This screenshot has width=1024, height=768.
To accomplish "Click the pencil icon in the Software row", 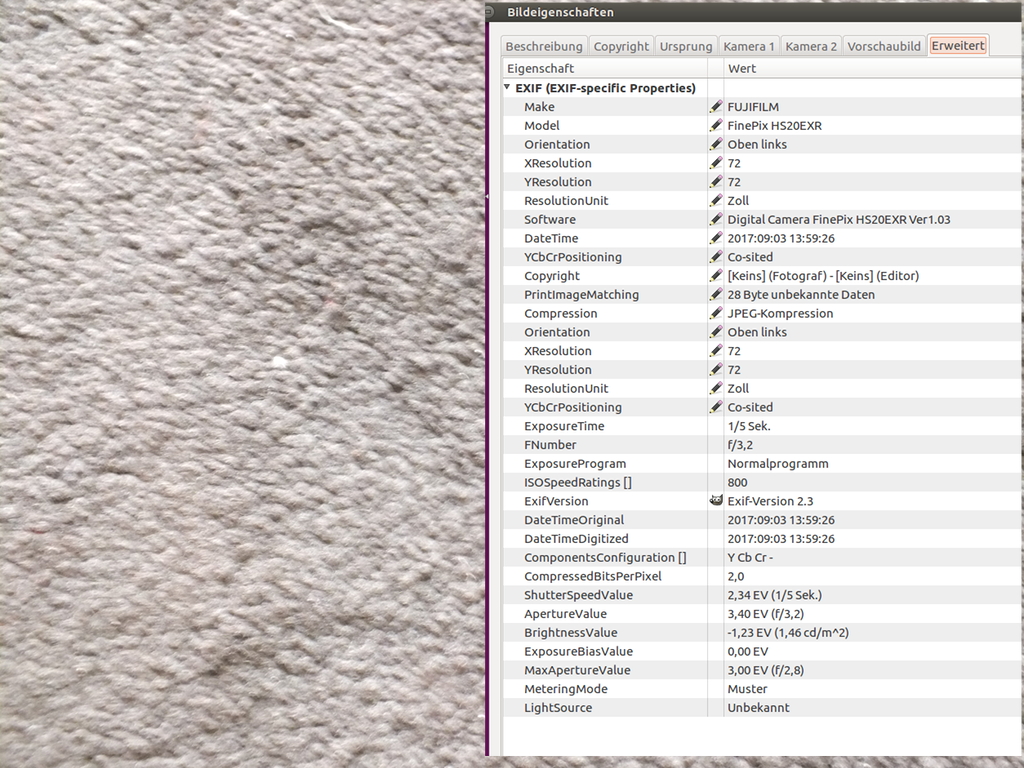I will tap(715, 220).
